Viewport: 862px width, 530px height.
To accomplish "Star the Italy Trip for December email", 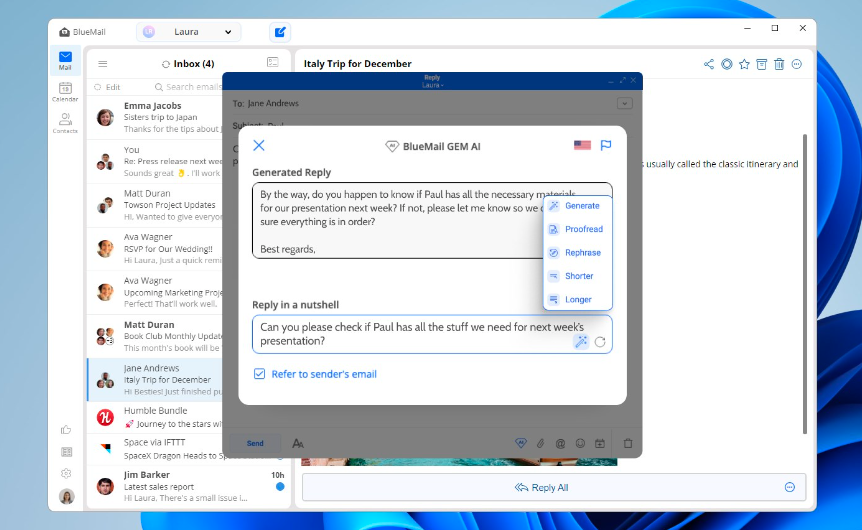I will [x=743, y=64].
